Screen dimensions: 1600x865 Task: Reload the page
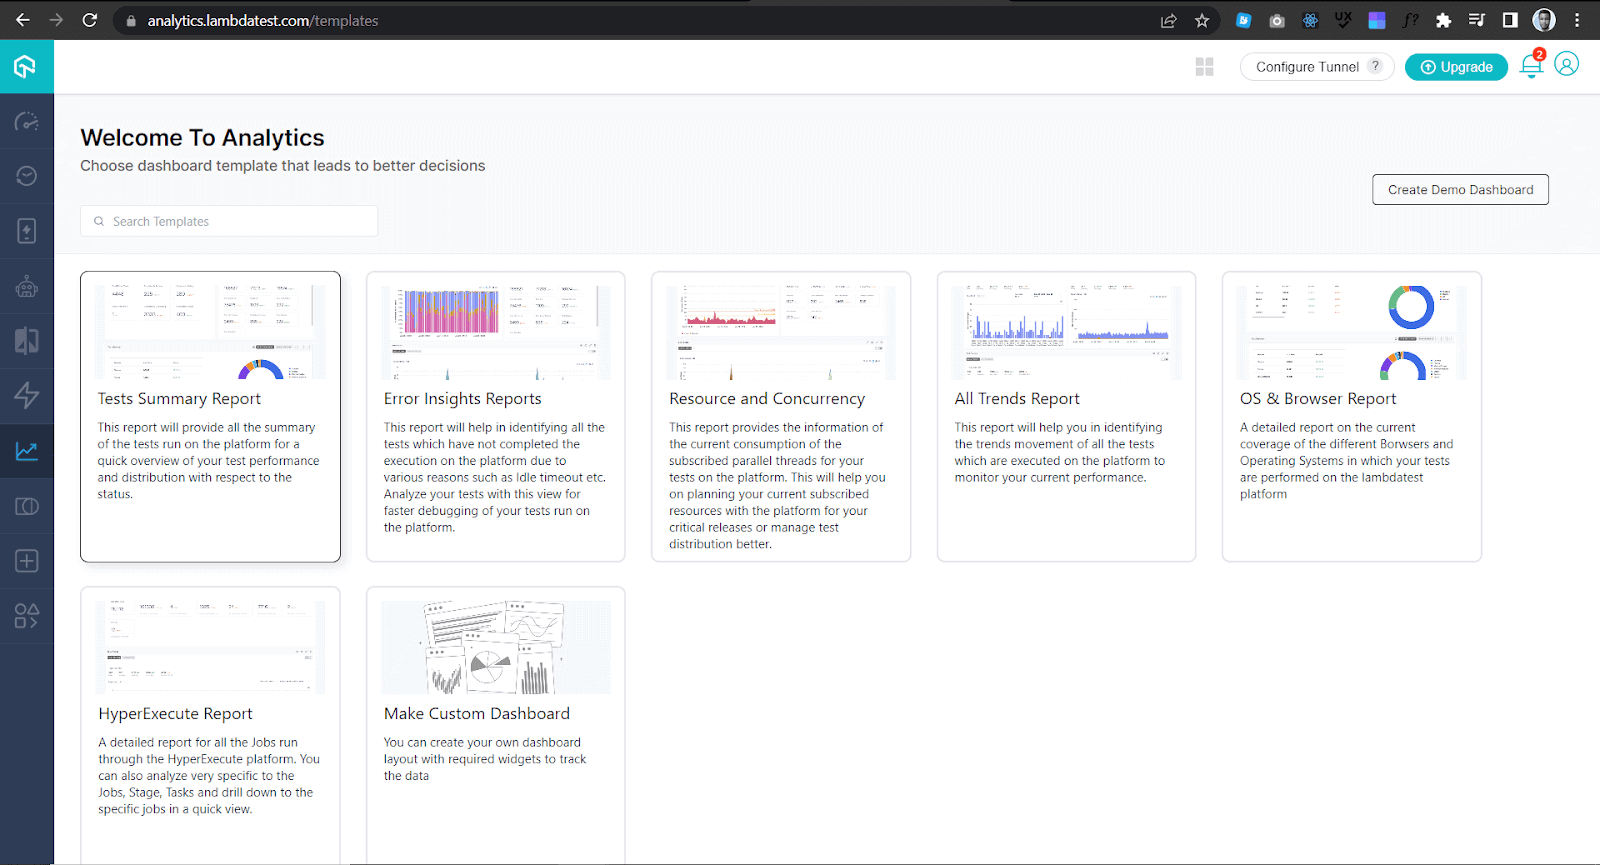click(90, 20)
